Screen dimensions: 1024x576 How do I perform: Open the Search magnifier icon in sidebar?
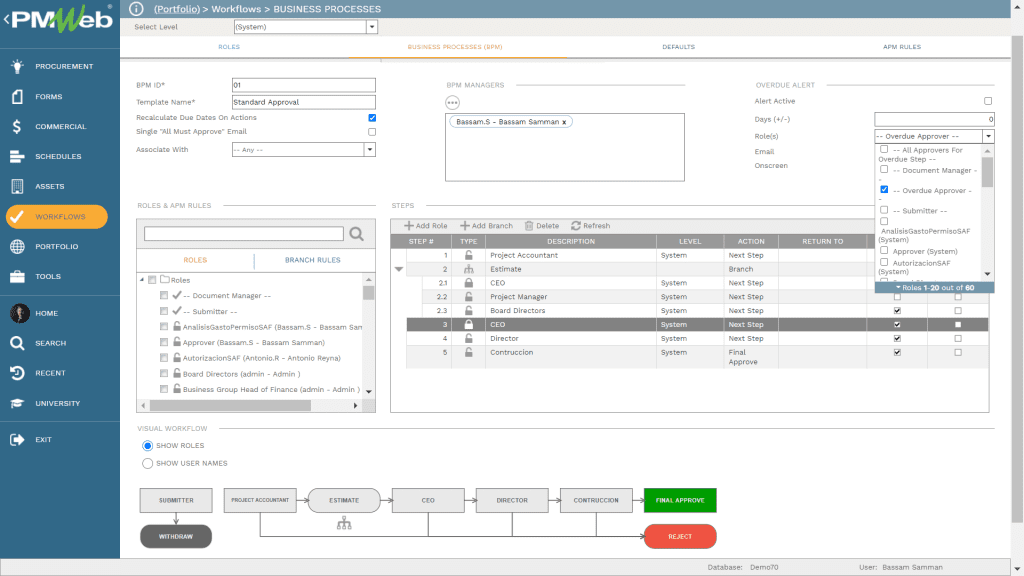(17, 343)
